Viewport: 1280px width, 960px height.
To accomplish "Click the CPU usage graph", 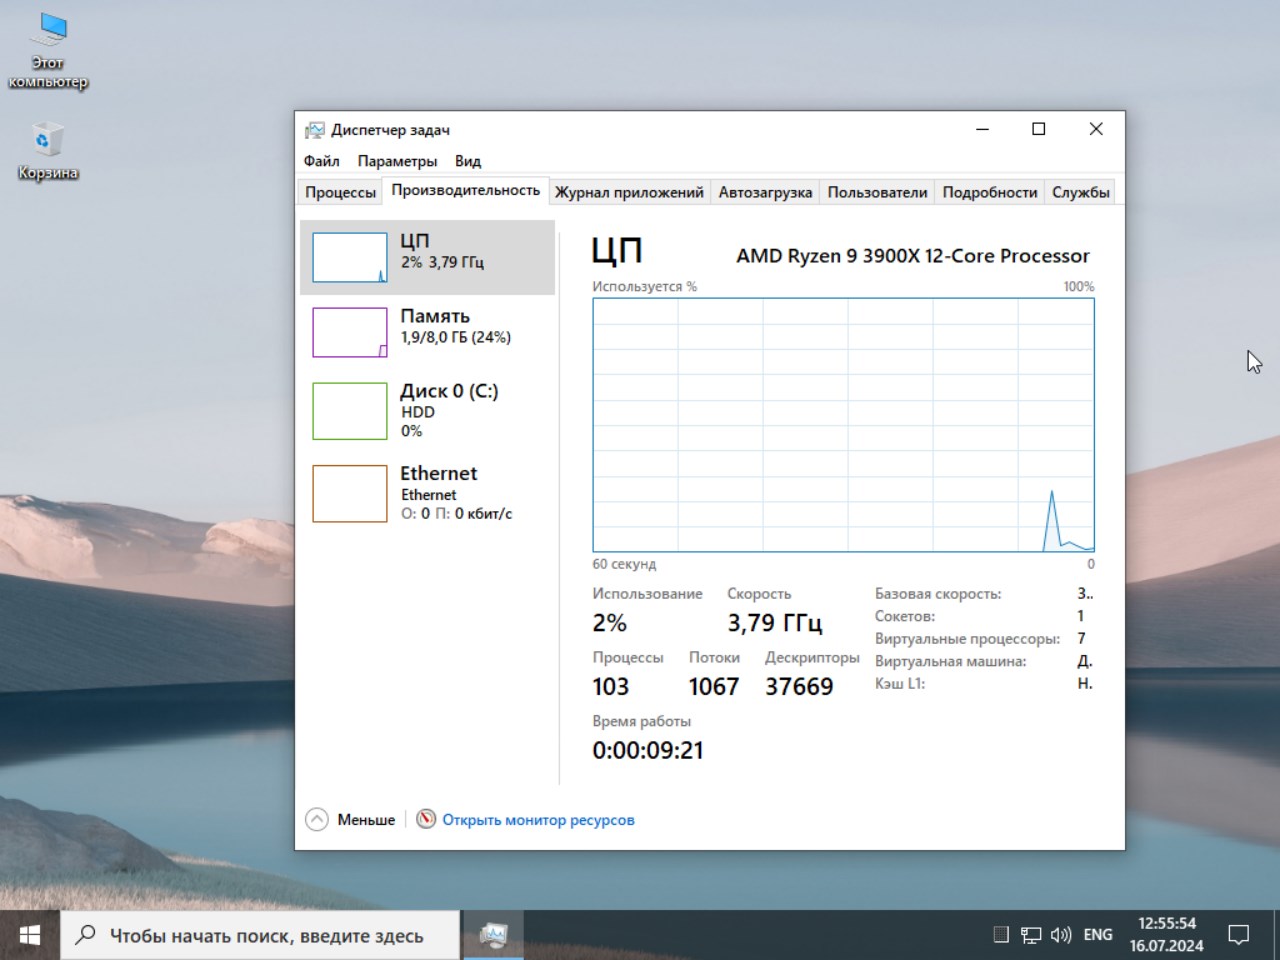I will (843, 425).
